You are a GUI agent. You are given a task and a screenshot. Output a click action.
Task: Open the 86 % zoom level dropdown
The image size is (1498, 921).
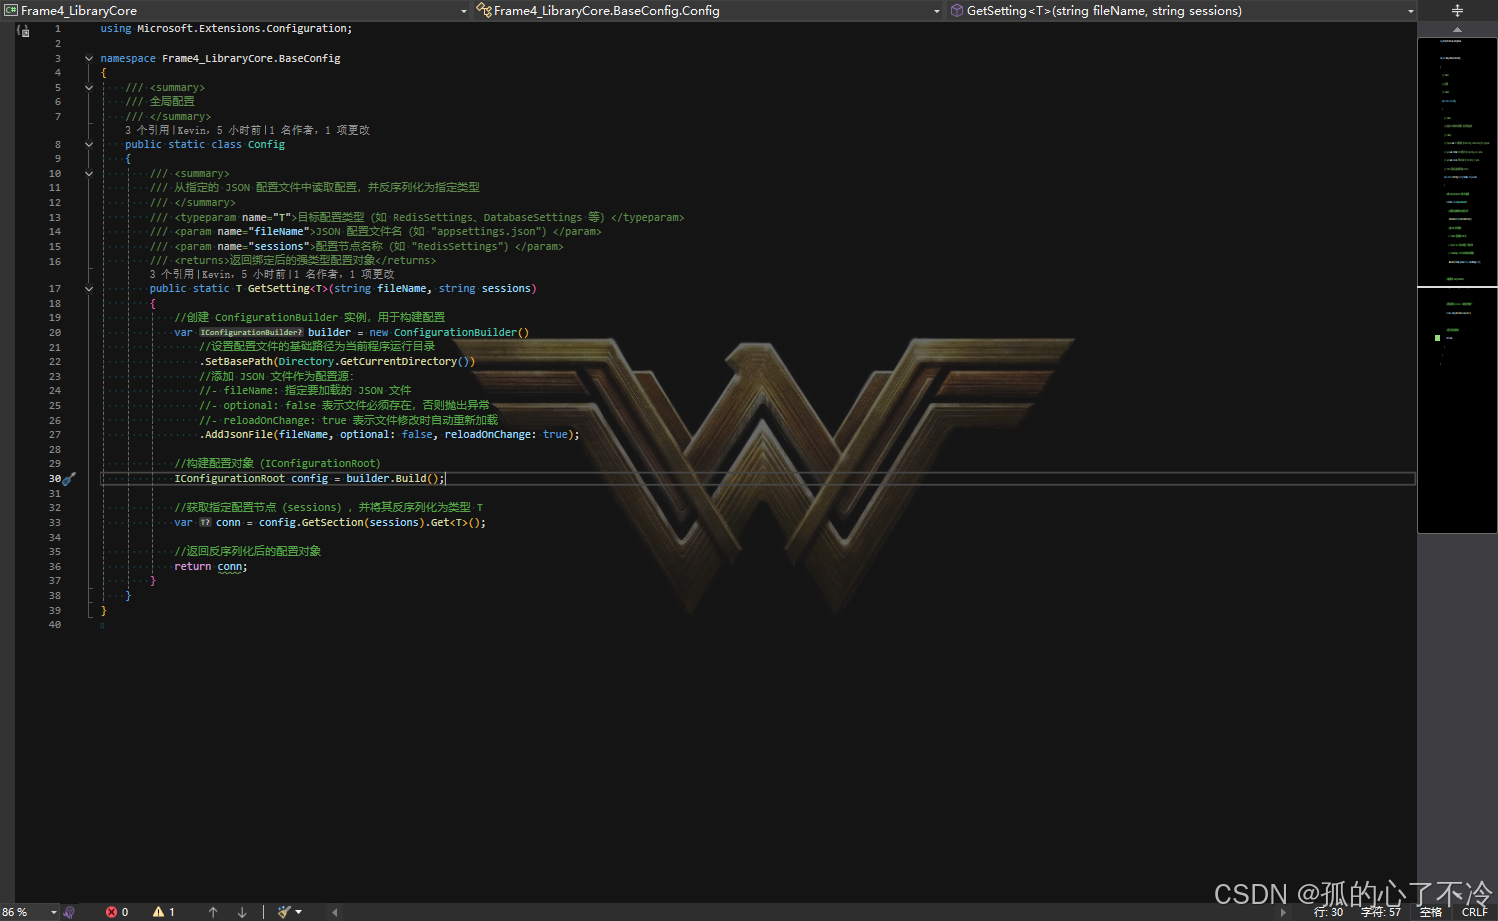coord(54,912)
